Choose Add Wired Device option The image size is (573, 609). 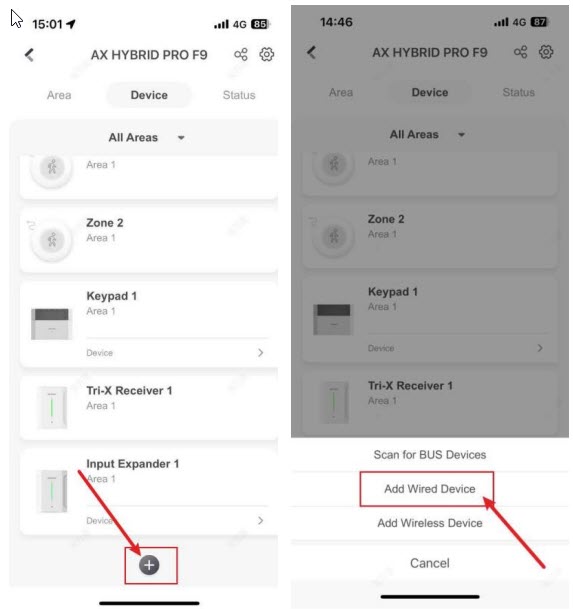tap(430, 489)
